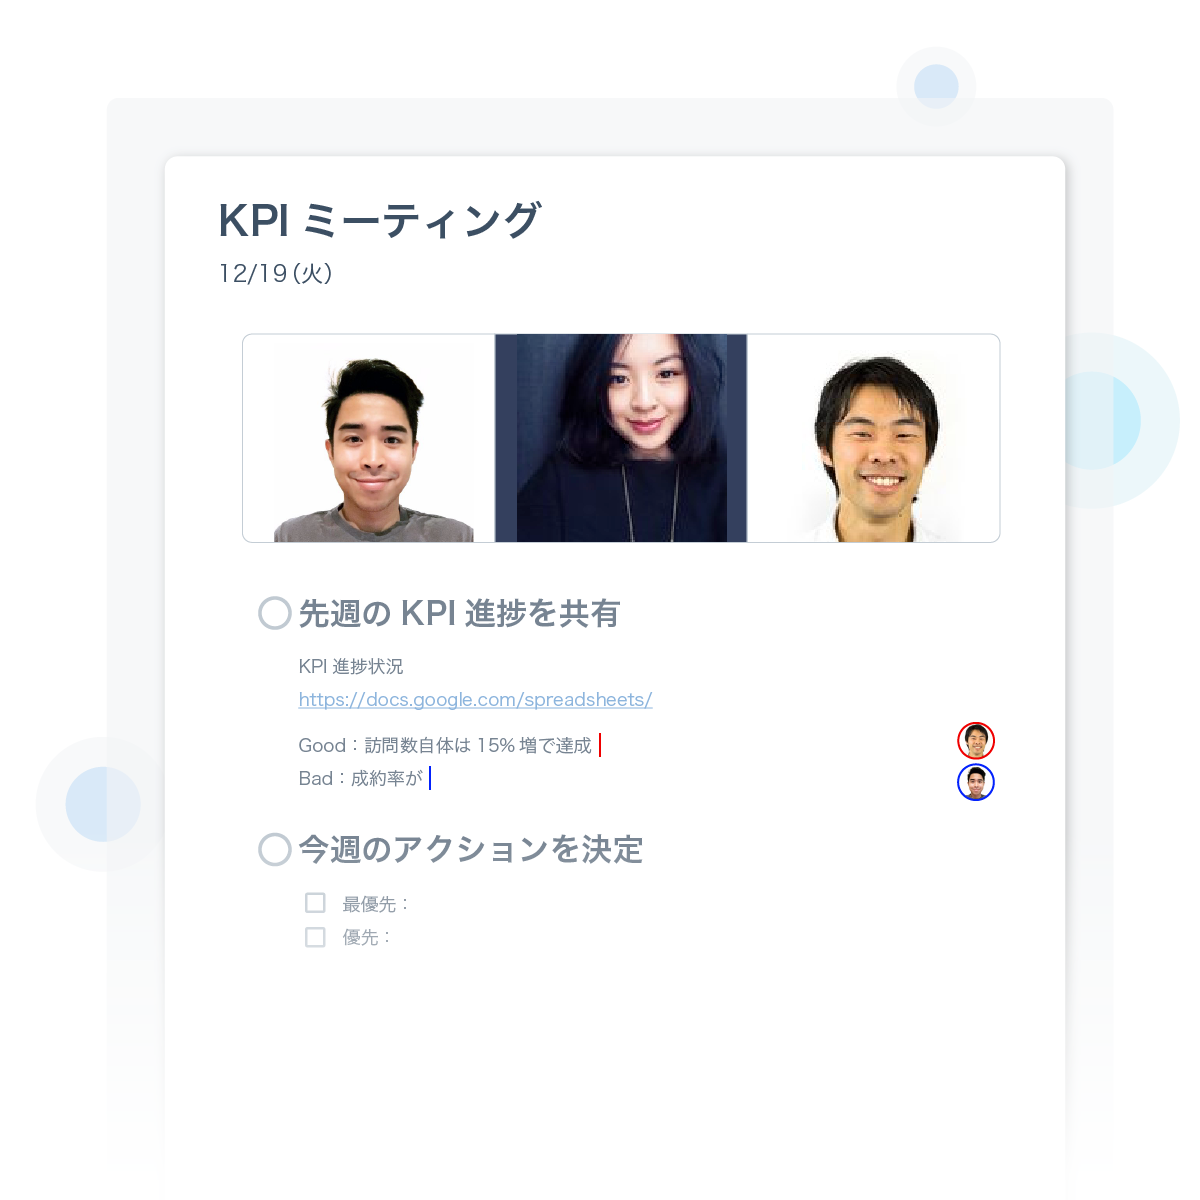The height and width of the screenshot is (1200, 1200).
Task: Select the left man's photo in gray shirt
Action: click(x=369, y=438)
